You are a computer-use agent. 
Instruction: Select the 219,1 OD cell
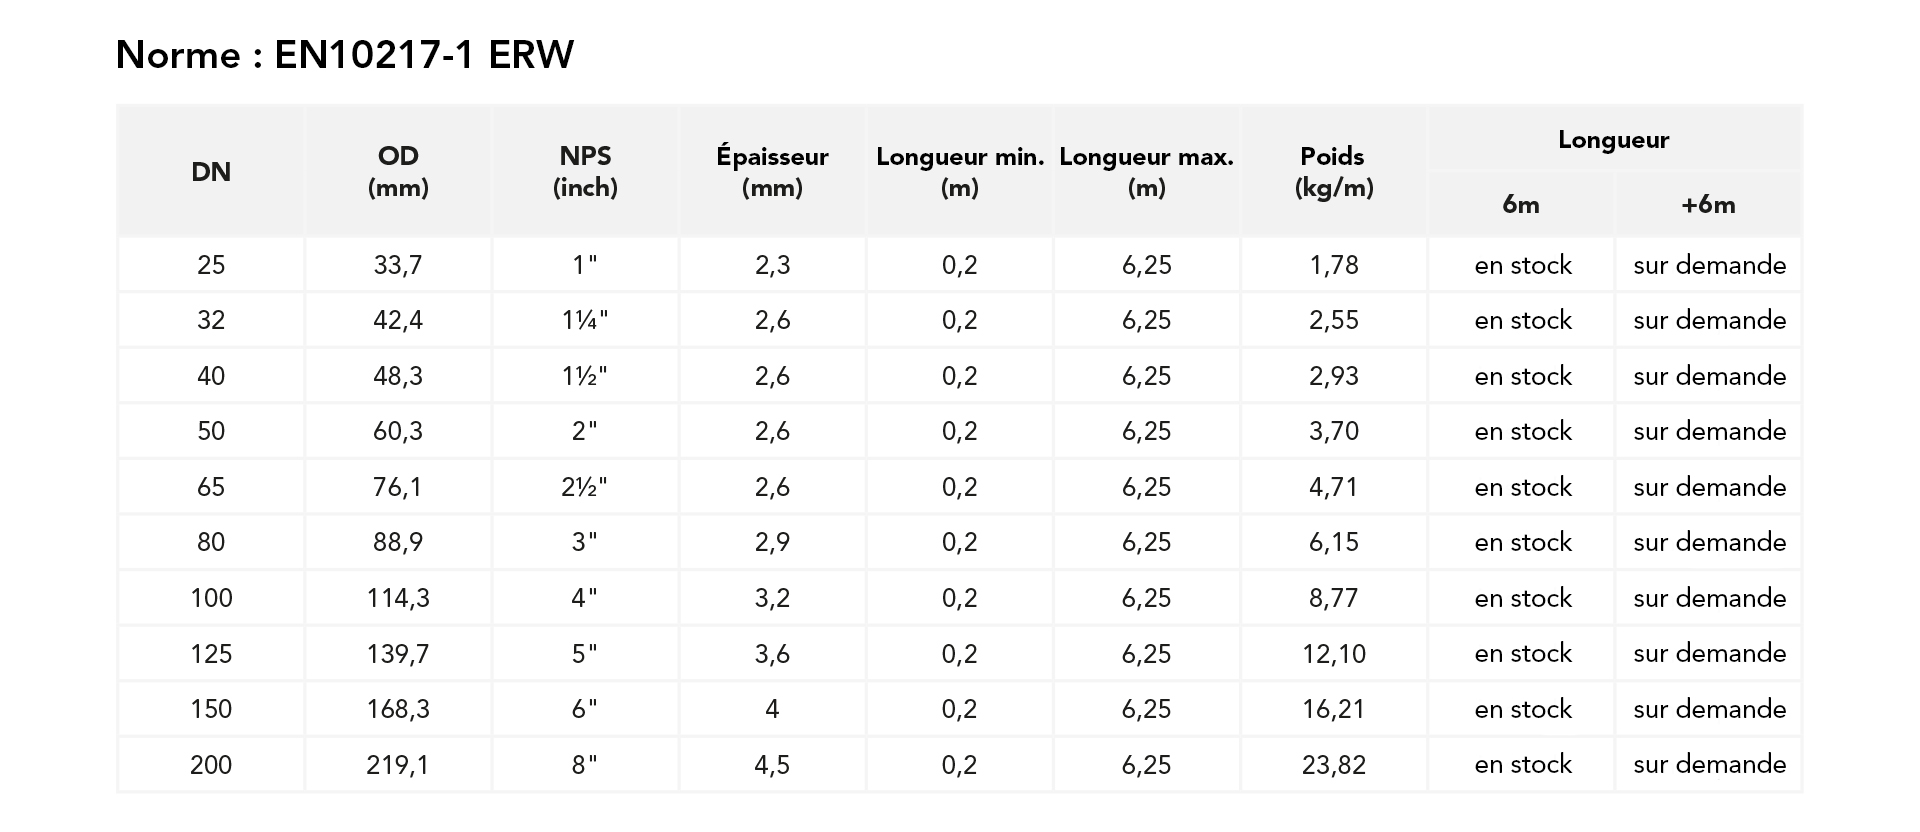tap(398, 765)
